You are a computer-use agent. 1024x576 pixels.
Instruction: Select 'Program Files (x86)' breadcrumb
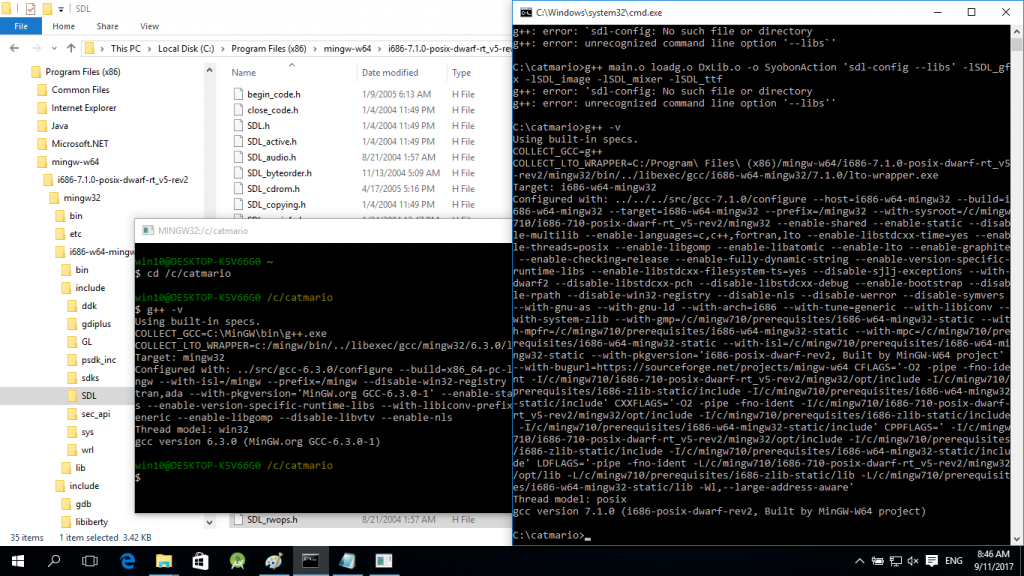tap(268, 48)
